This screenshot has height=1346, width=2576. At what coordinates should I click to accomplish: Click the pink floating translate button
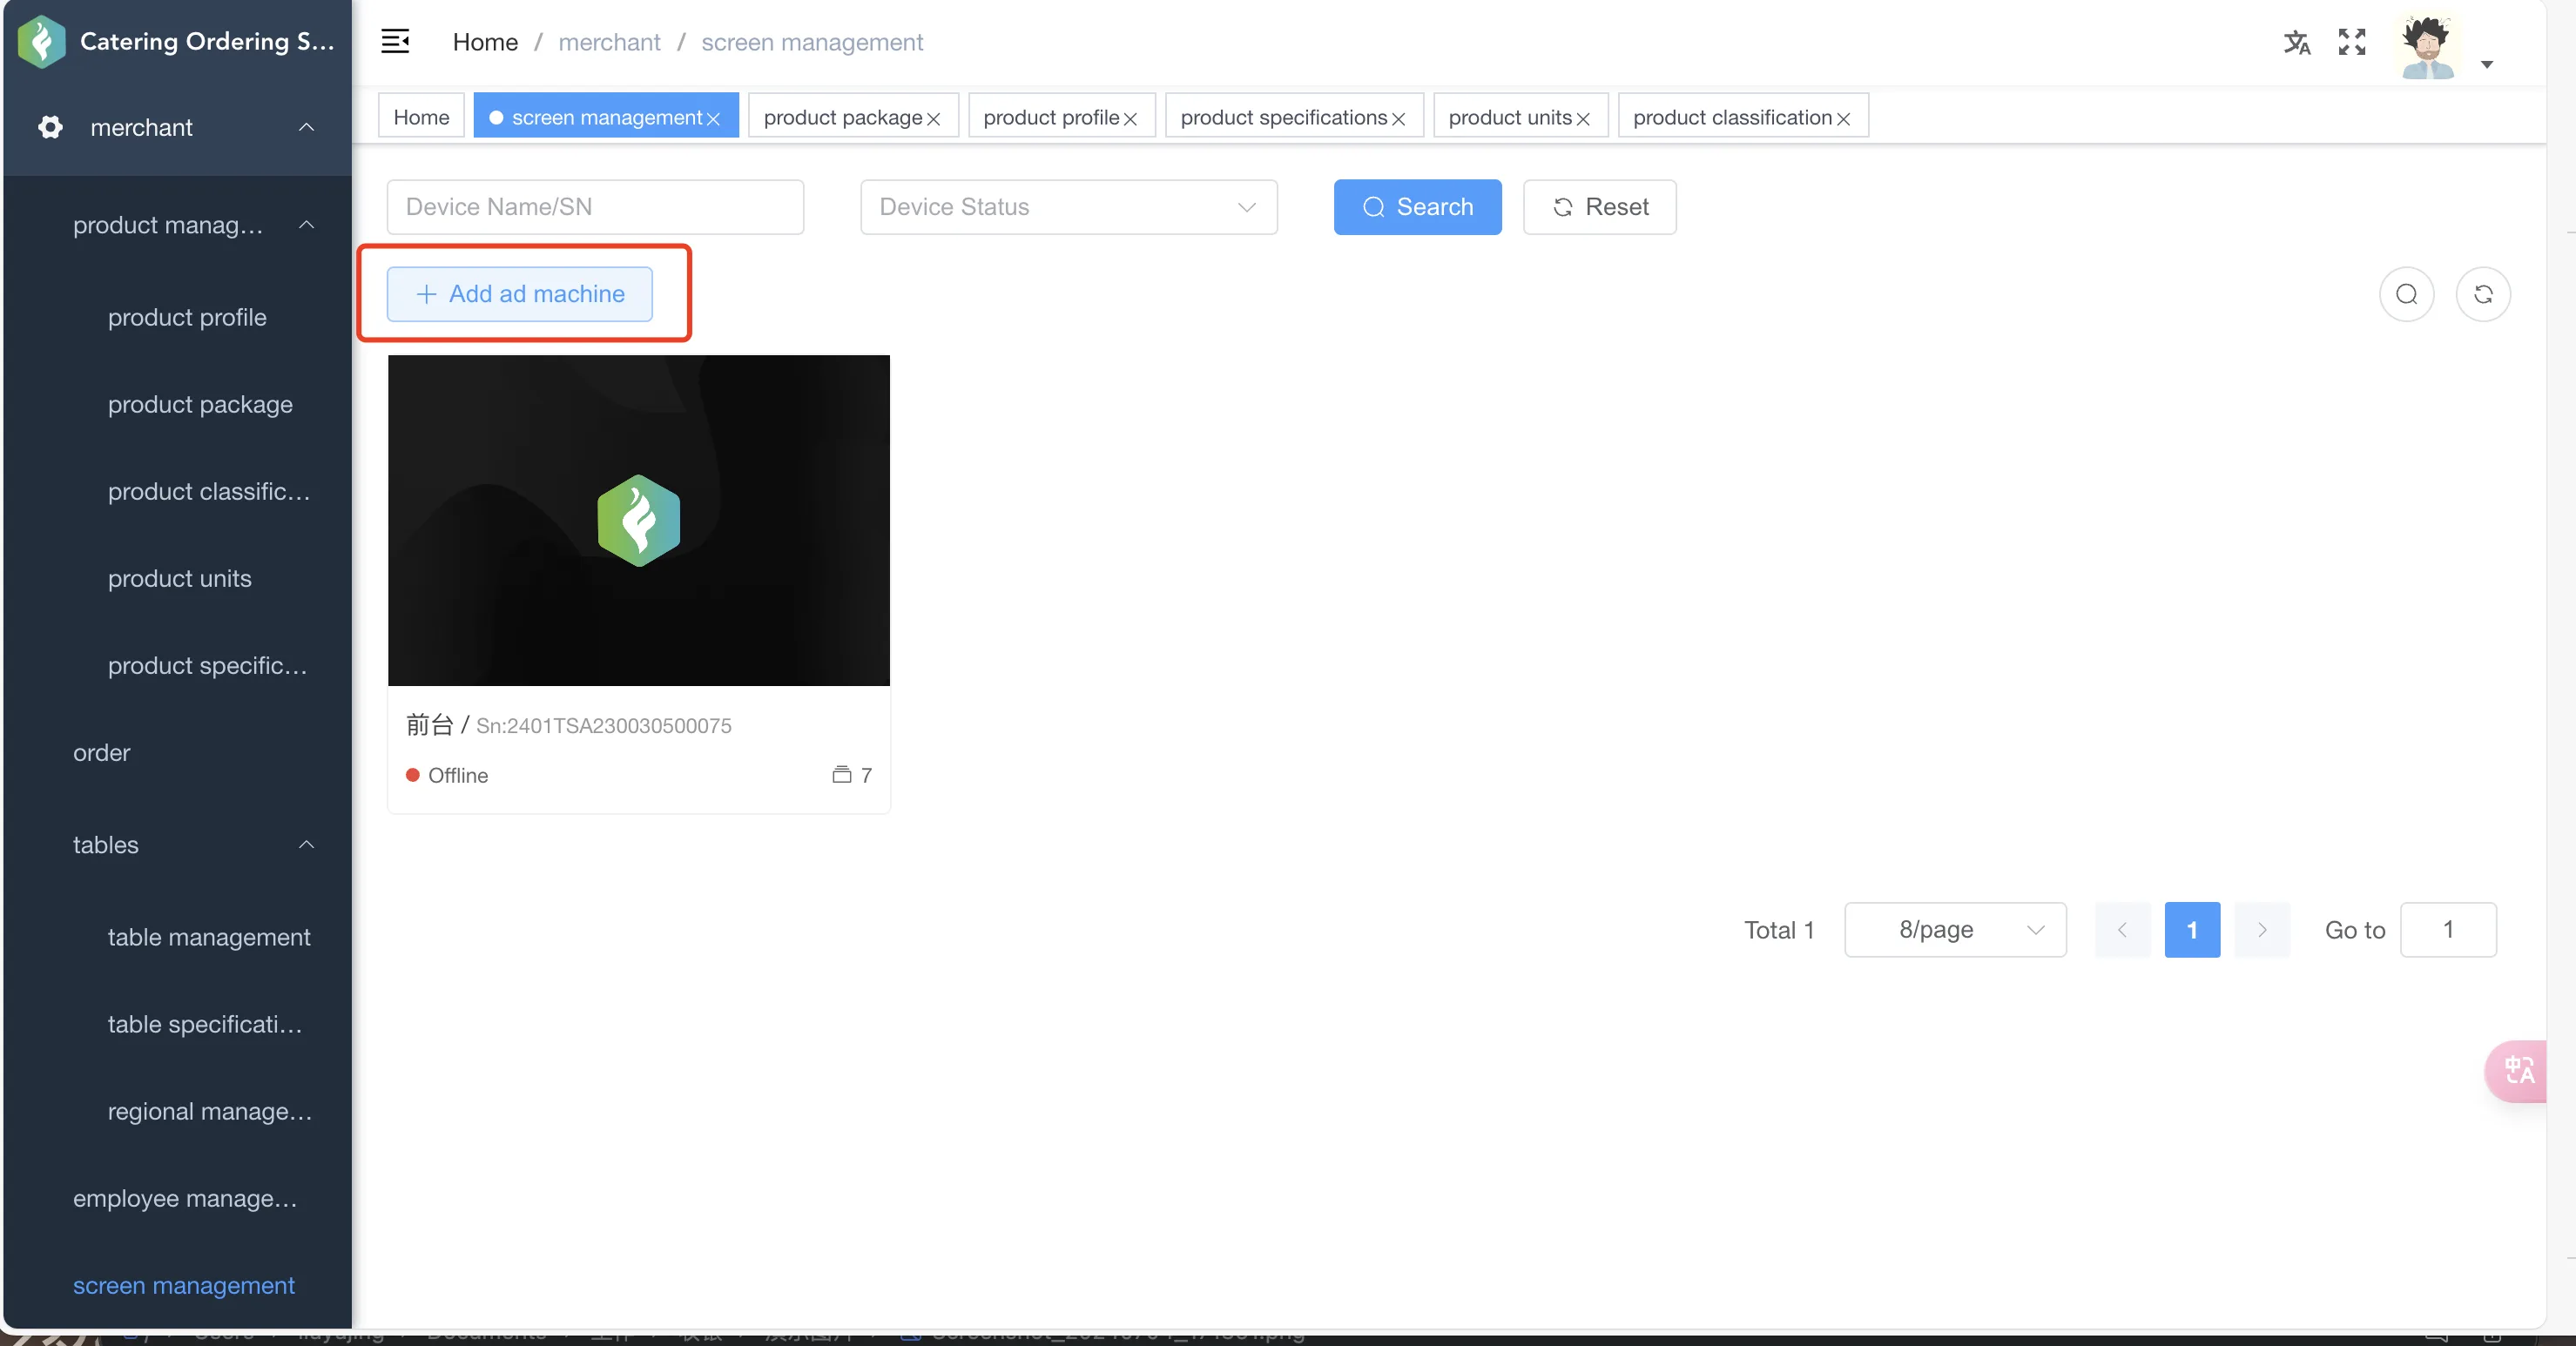click(2516, 1071)
